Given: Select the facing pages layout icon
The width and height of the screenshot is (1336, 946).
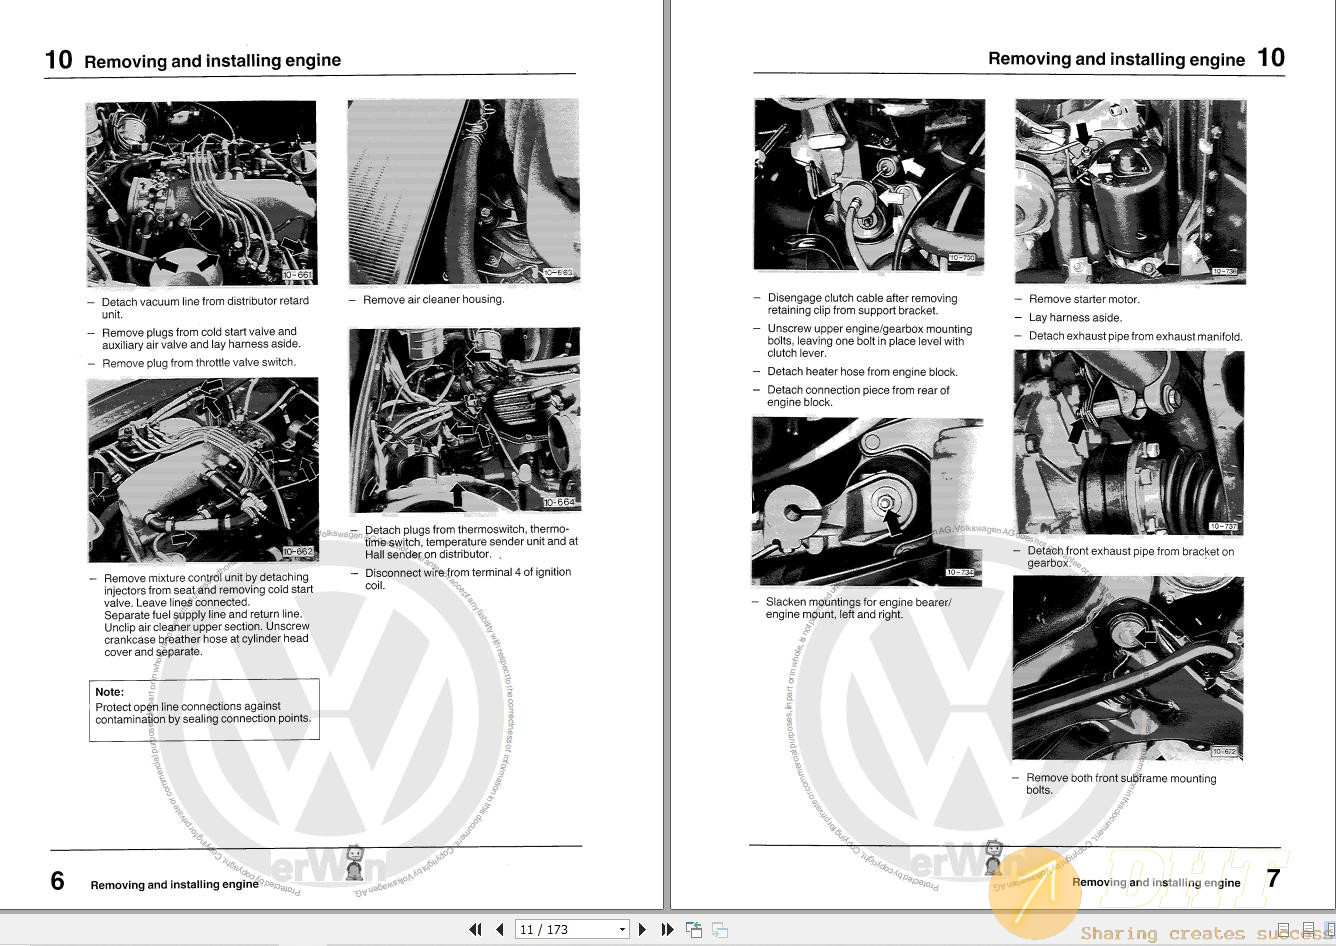Looking at the screenshot, I should (1329, 931).
